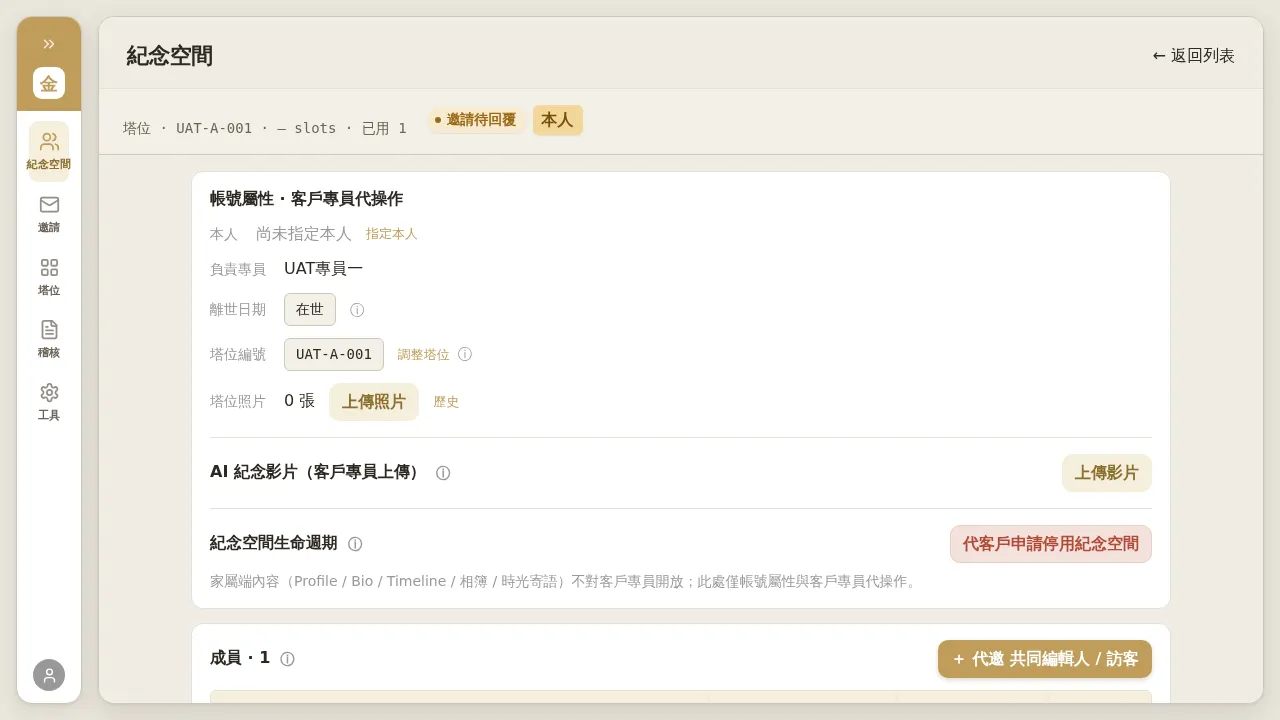Click the 調整塔位 link
The image size is (1280, 720).
424,354
